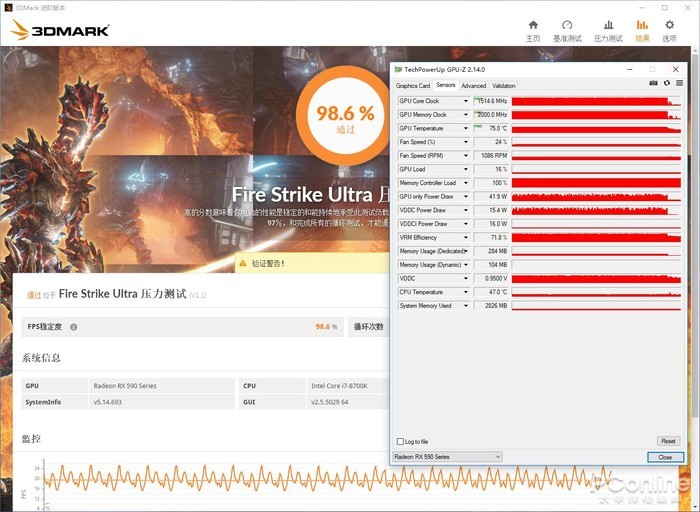Screen dimensions: 700x512
Task: Open the GPU Temperature sensor dropdown arrow
Action: pyautogui.click(x=466, y=128)
